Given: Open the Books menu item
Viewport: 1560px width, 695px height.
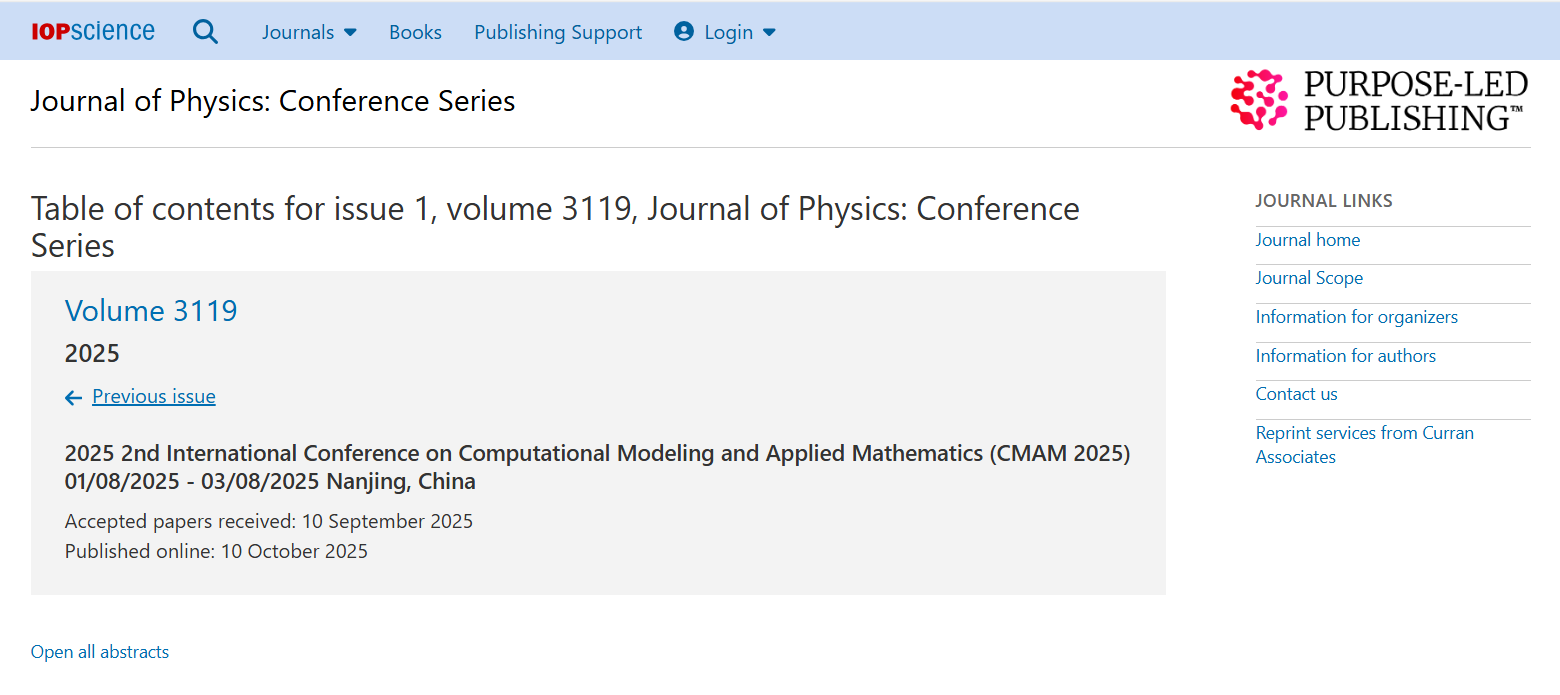Looking at the screenshot, I should click(415, 32).
